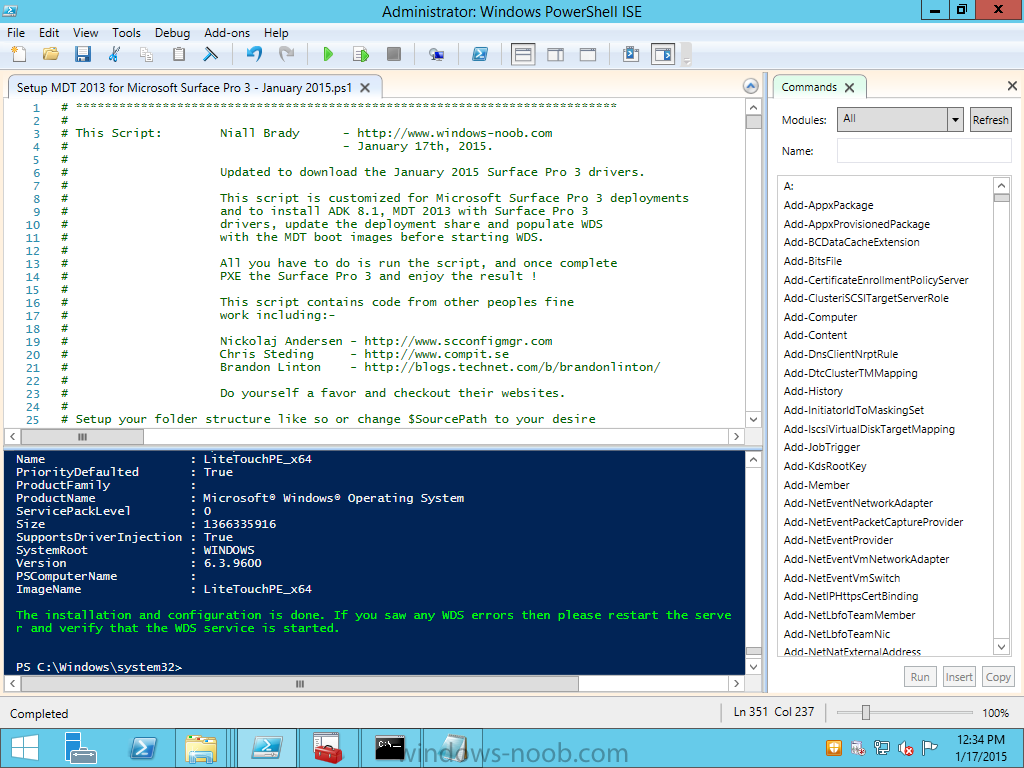
Task: Select the Setup MDT 2013 script tab
Action: pos(184,88)
